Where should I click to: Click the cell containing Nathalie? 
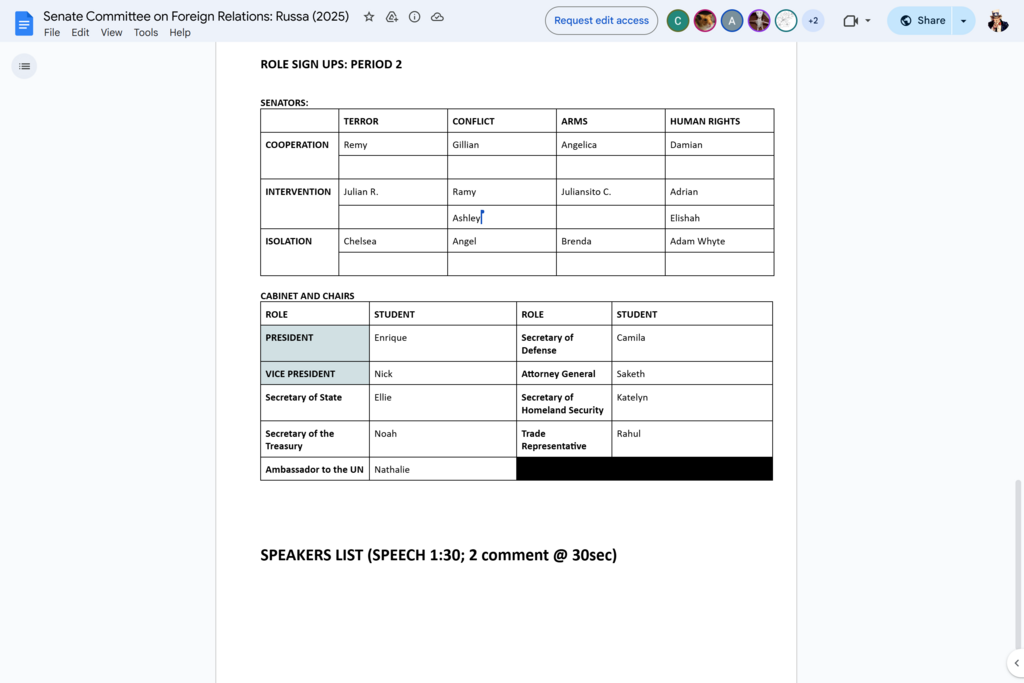tap(443, 469)
